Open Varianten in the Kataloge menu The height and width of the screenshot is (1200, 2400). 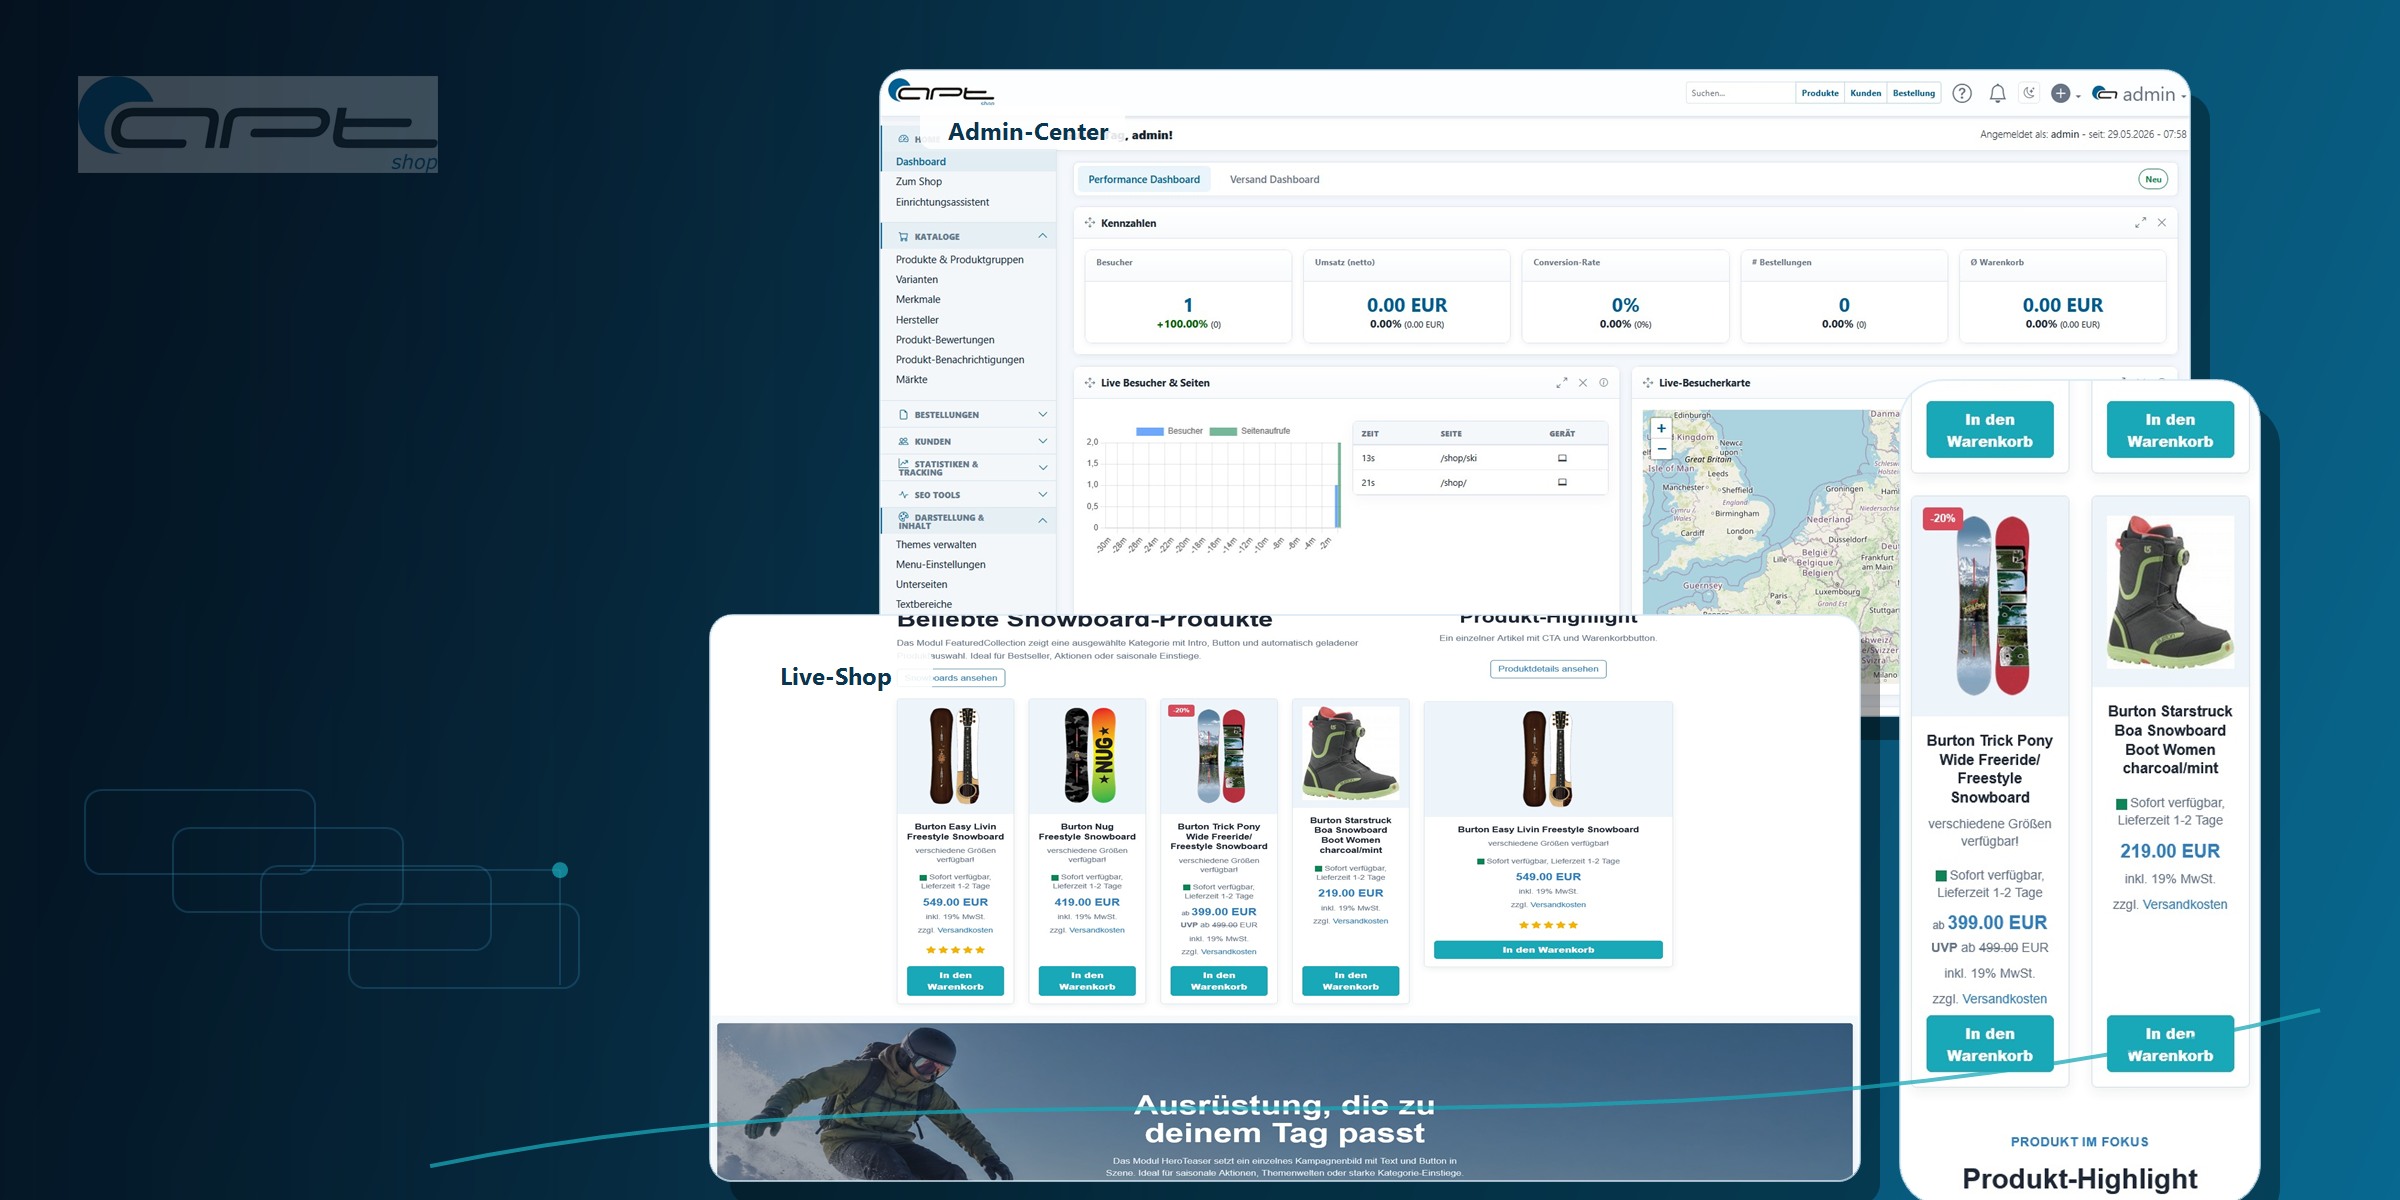click(x=917, y=280)
